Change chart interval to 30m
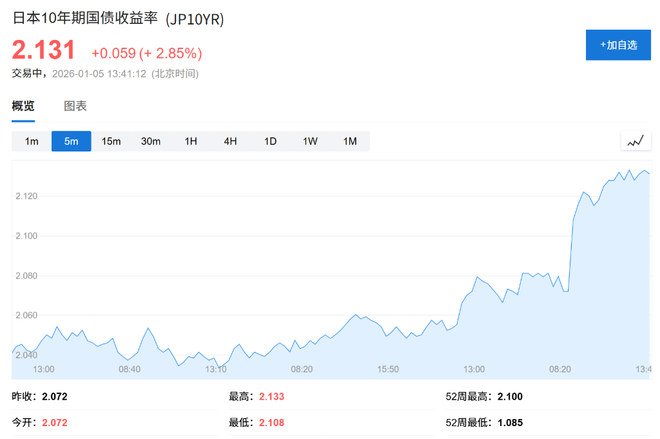Viewport: 660px width, 439px height. (151, 141)
